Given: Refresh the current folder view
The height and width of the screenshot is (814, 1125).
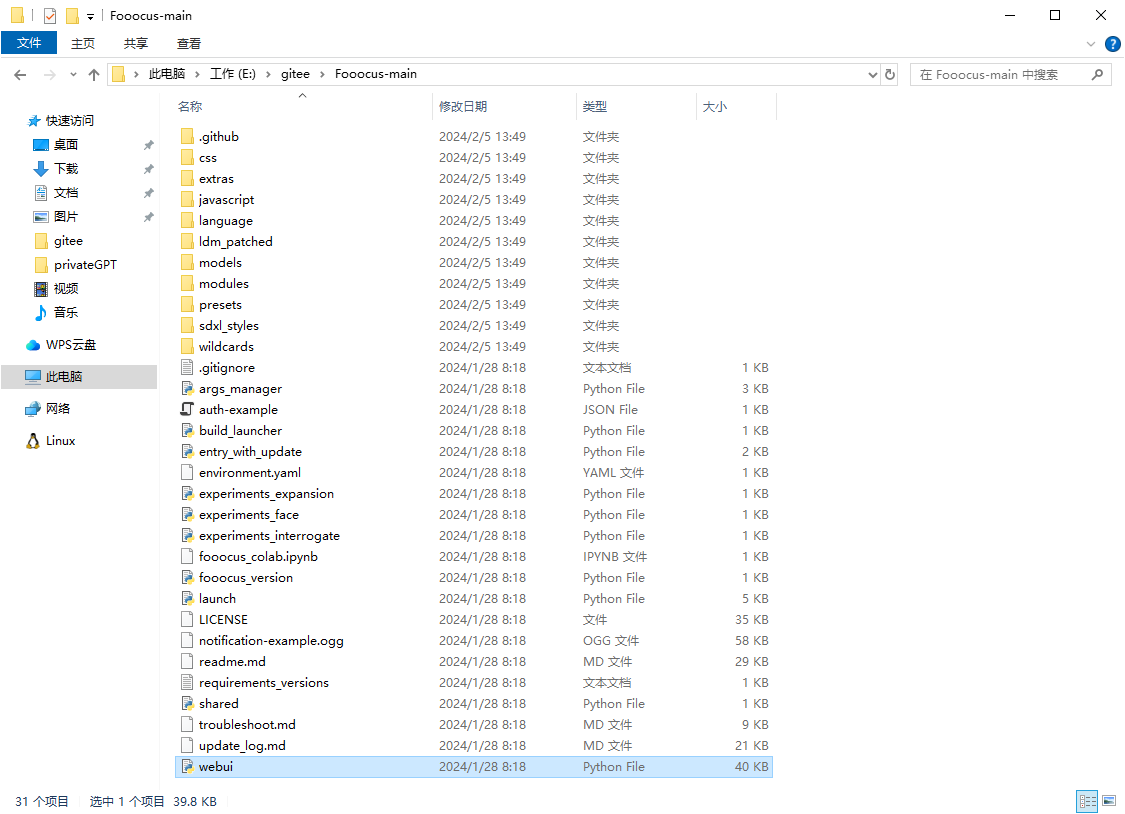Looking at the screenshot, I should 890,74.
